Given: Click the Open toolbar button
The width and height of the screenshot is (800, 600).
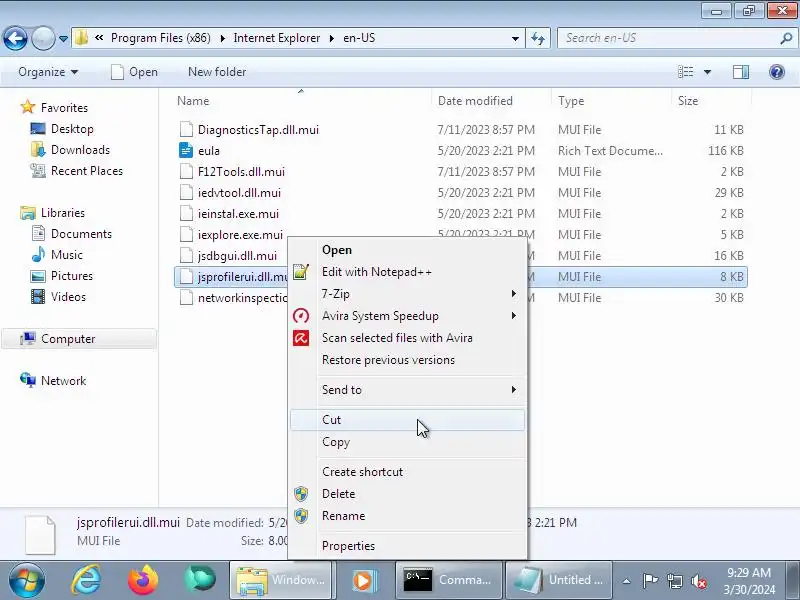Looking at the screenshot, I should 134,72.
